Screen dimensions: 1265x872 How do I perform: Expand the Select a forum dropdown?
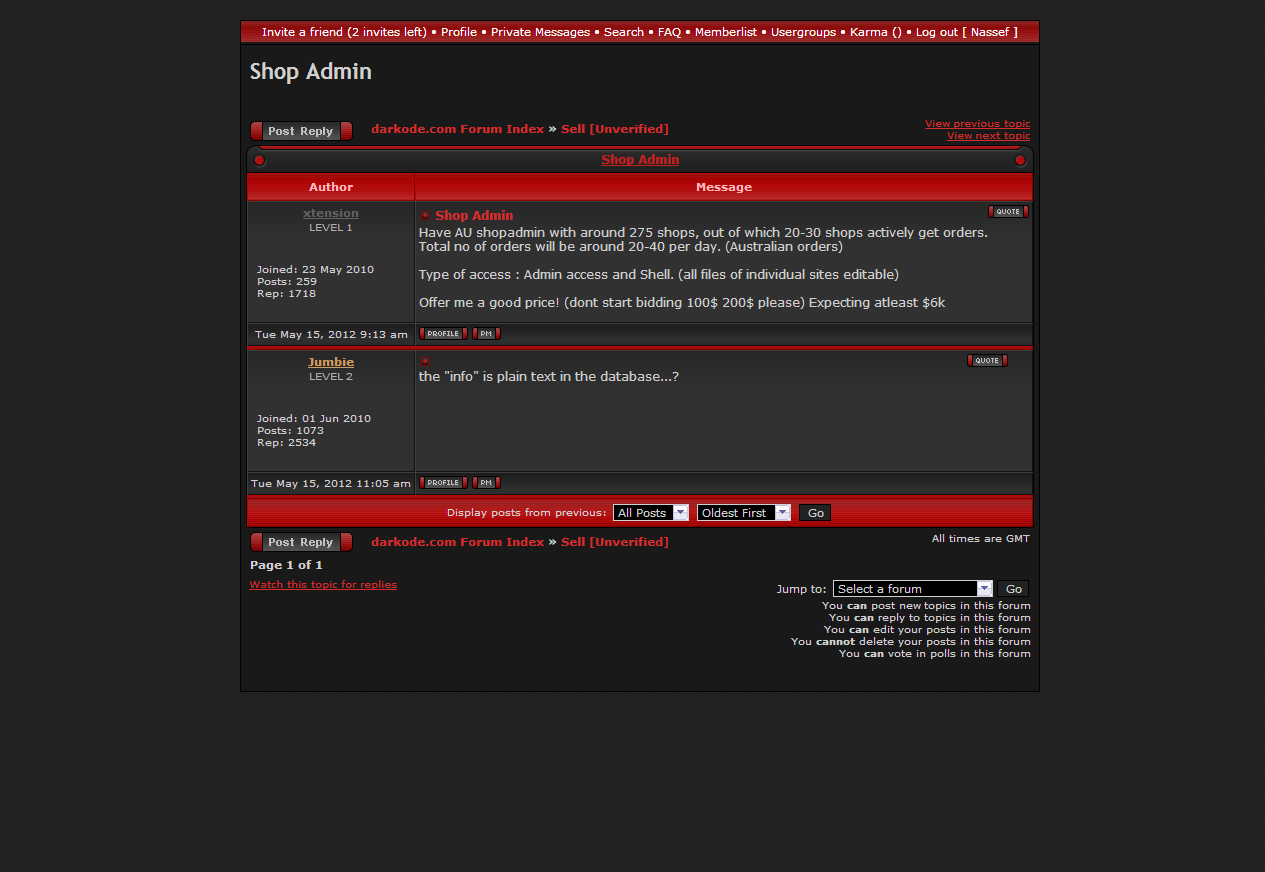[912, 589]
